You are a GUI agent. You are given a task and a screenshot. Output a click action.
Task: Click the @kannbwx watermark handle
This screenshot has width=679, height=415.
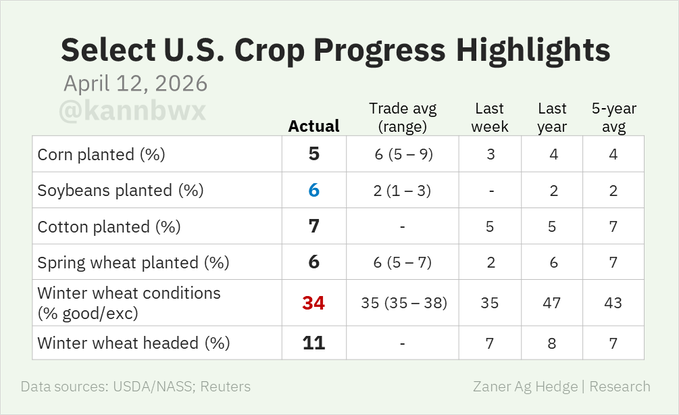click(x=132, y=111)
